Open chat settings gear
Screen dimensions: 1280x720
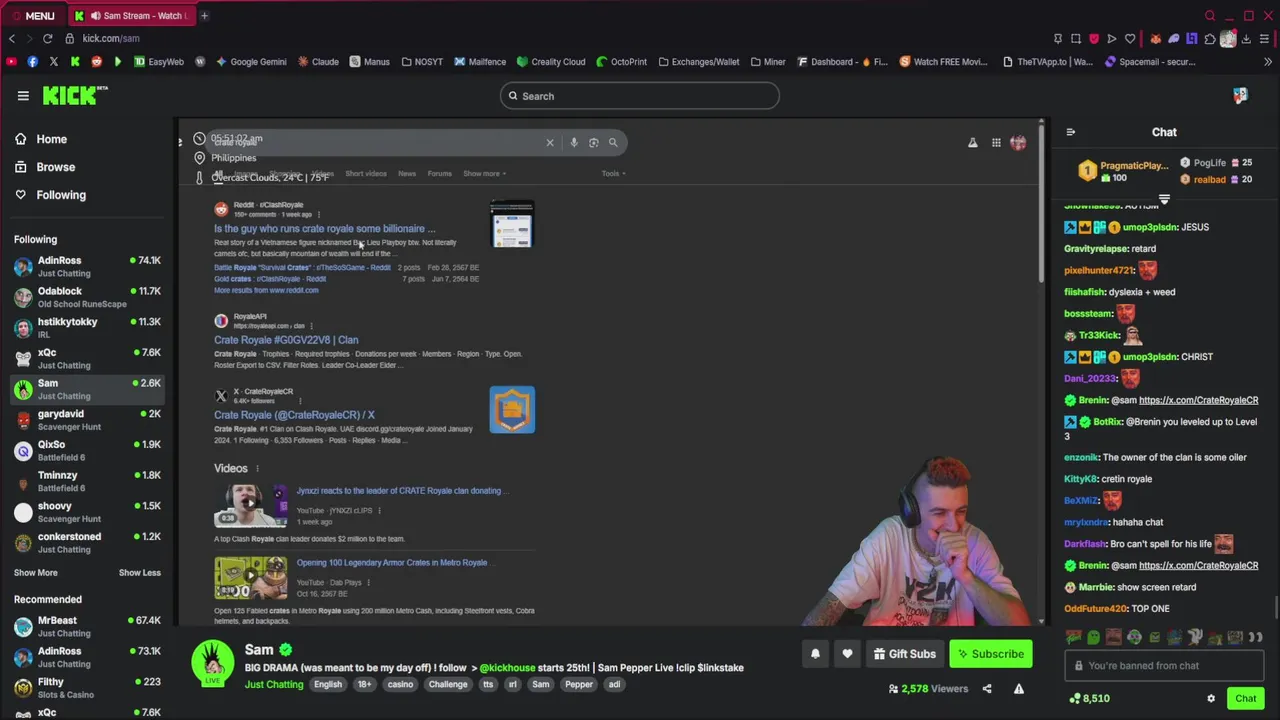tap(1211, 699)
